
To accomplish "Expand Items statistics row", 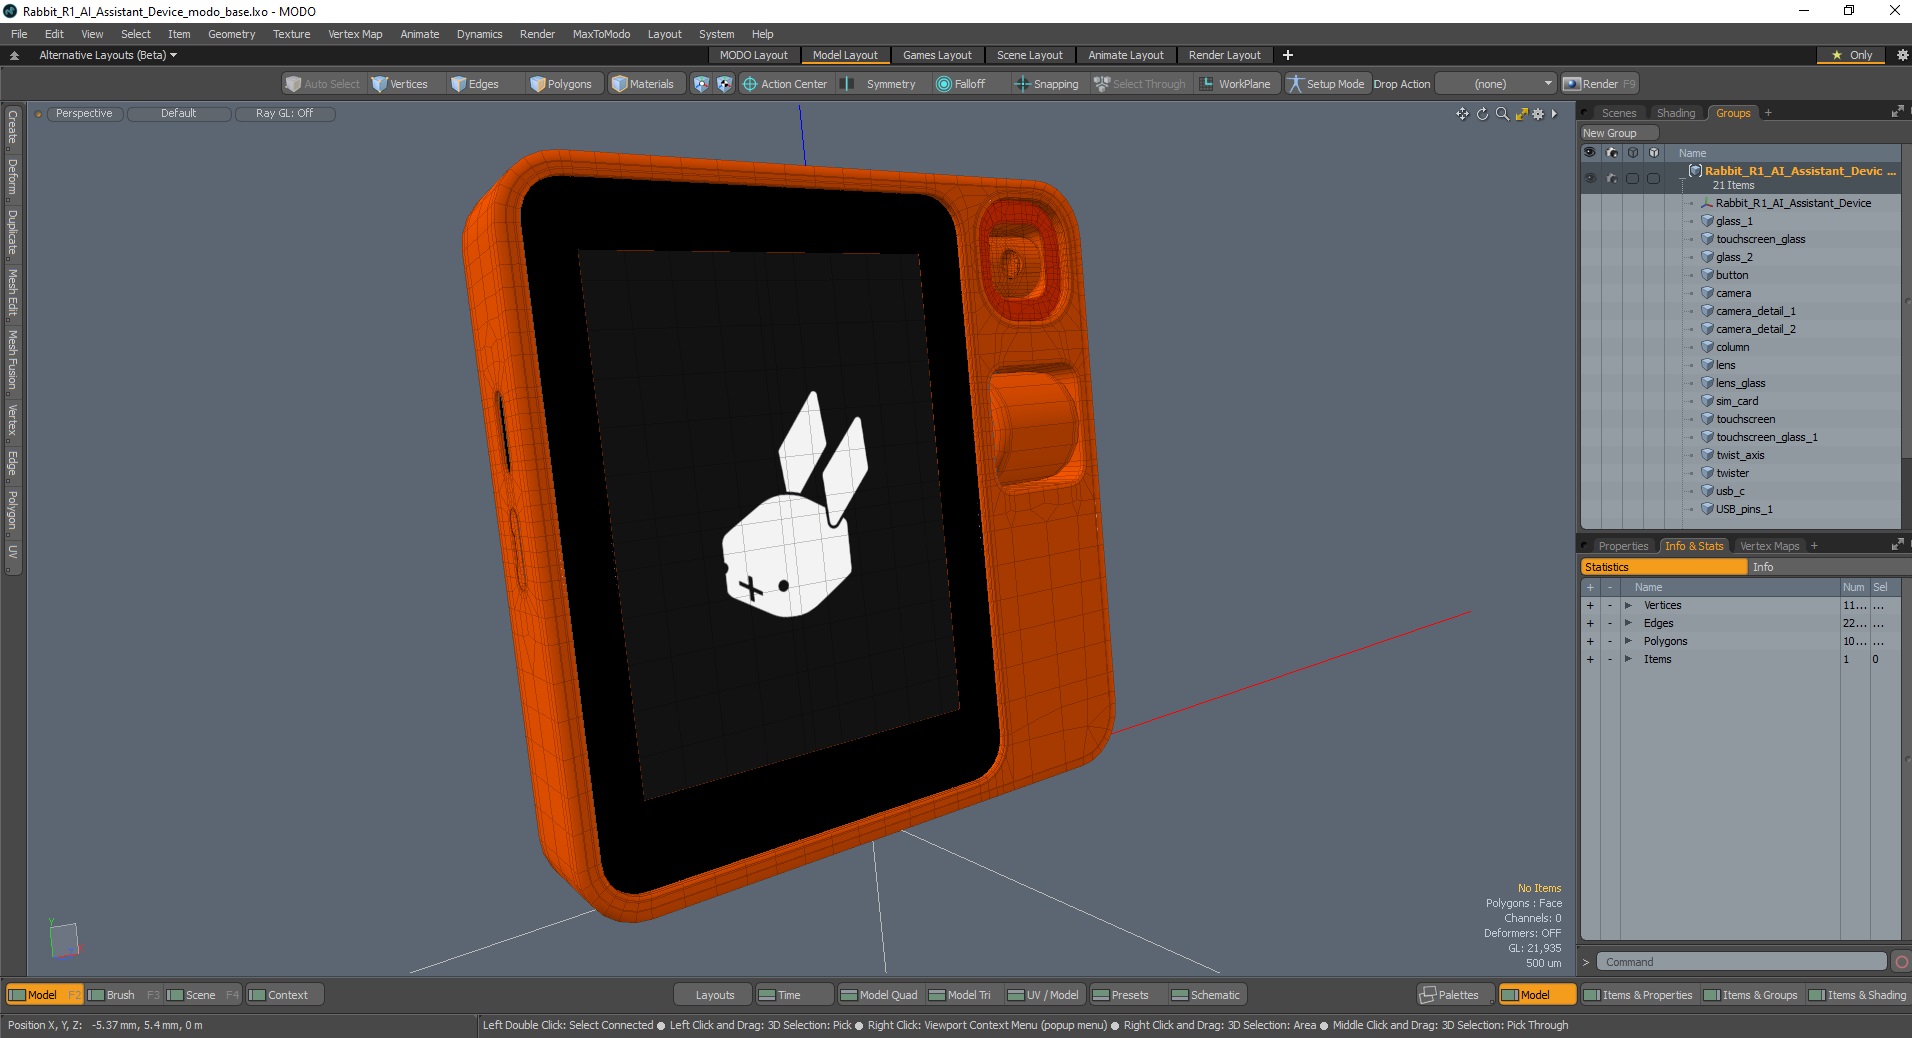I will click(x=1628, y=659).
